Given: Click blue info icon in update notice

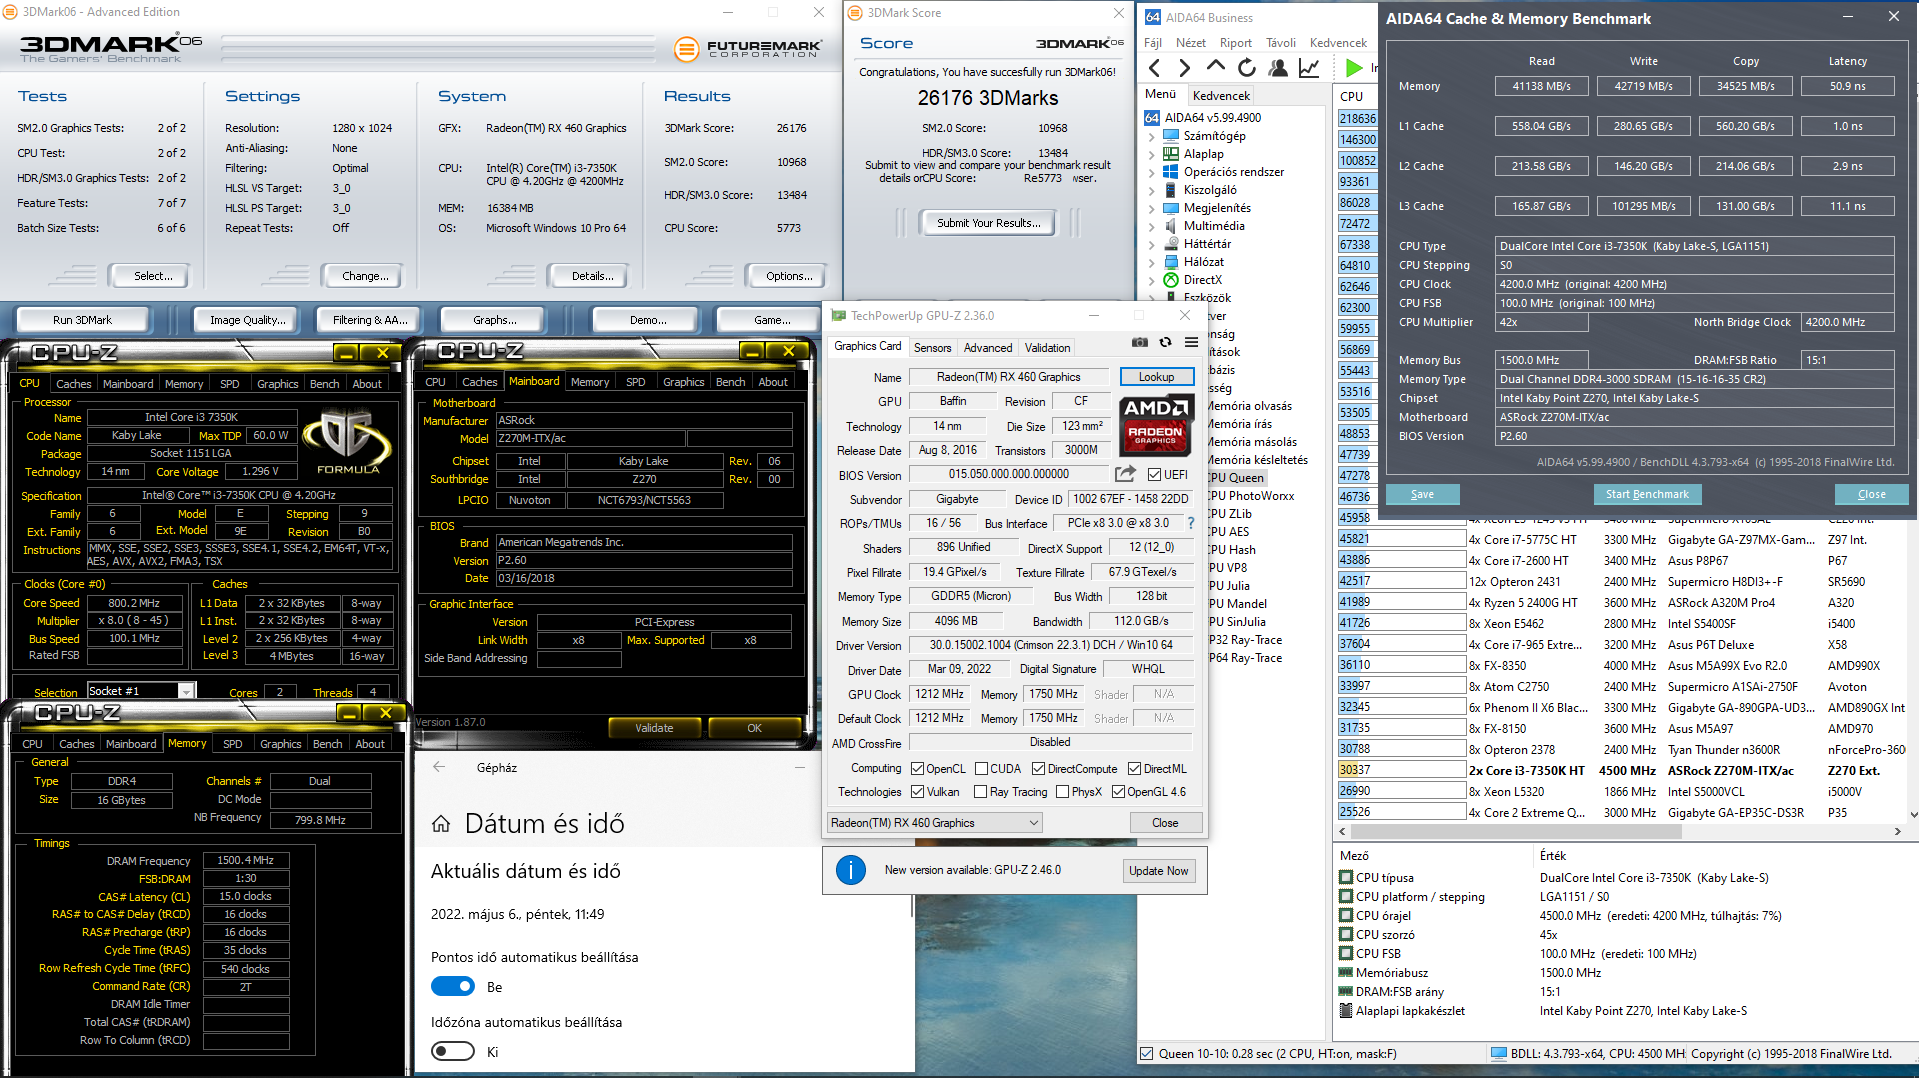Looking at the screenshot, I should coord(850,870).
